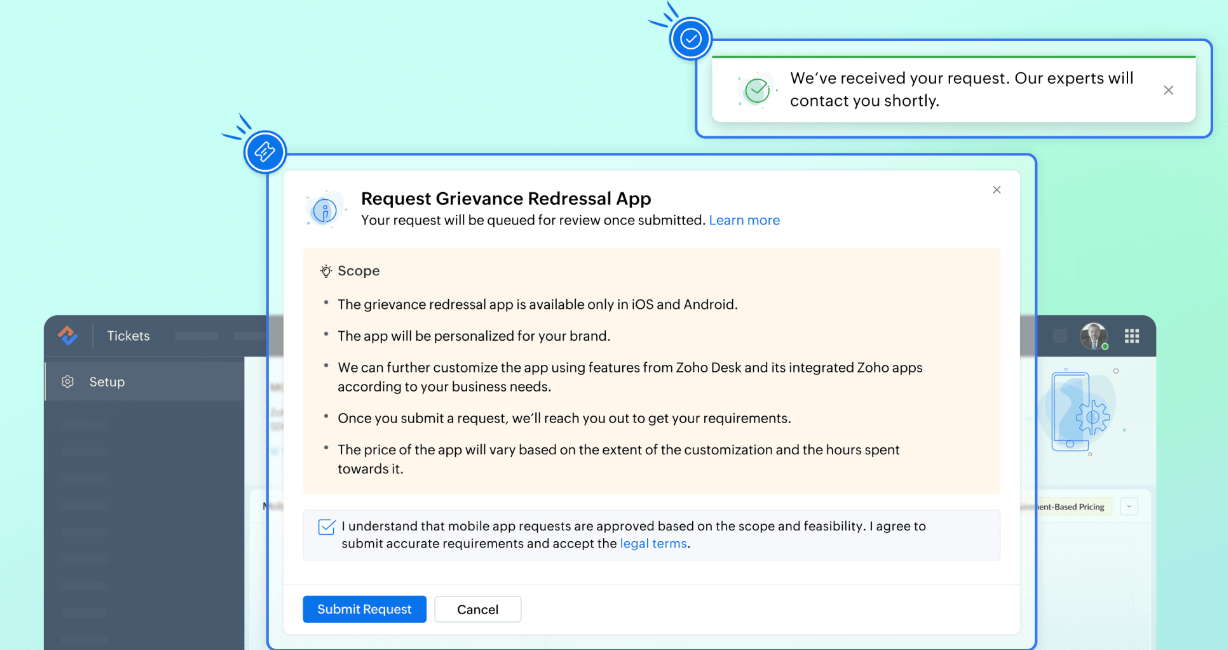Expand the dropdown beside Based Pricing
Image resolution: width=1228 pixels, height=650 pixels.
point(1129,506)
